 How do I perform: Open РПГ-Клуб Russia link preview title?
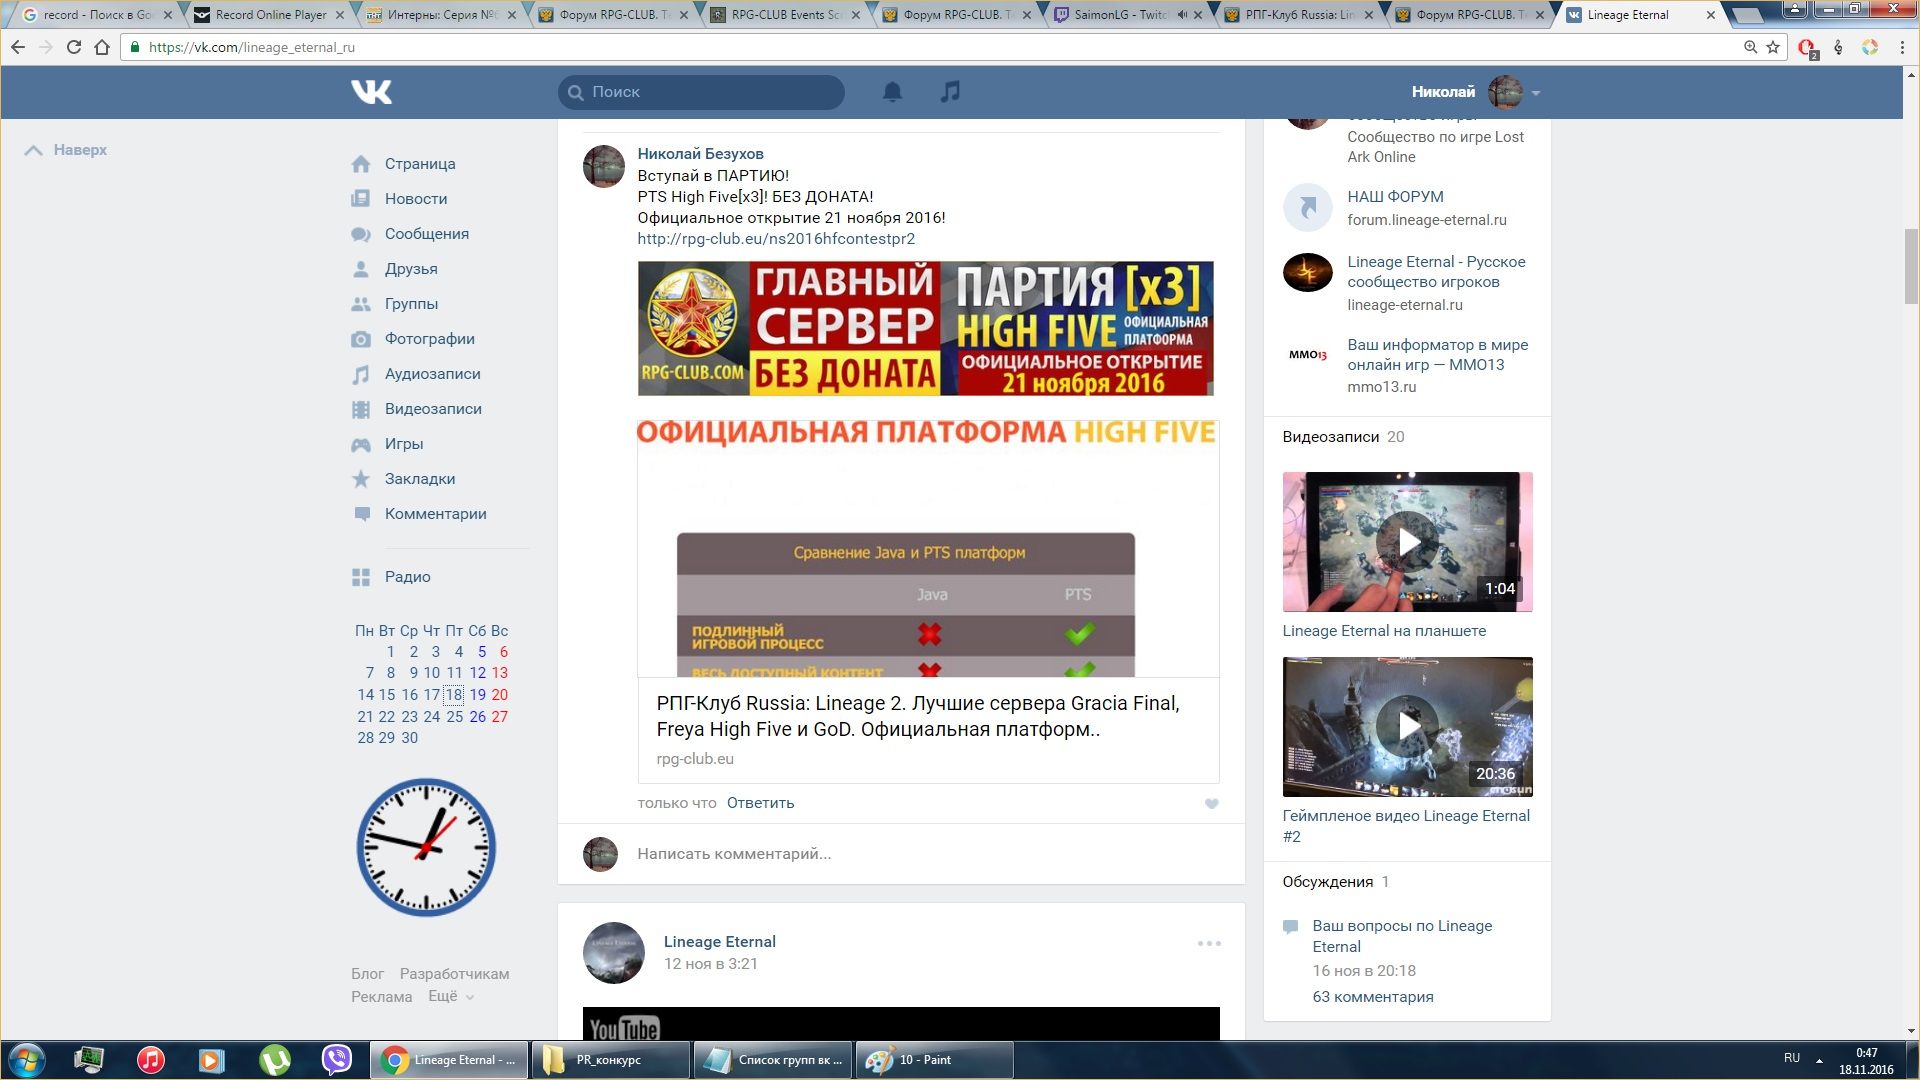click(917, 717)
